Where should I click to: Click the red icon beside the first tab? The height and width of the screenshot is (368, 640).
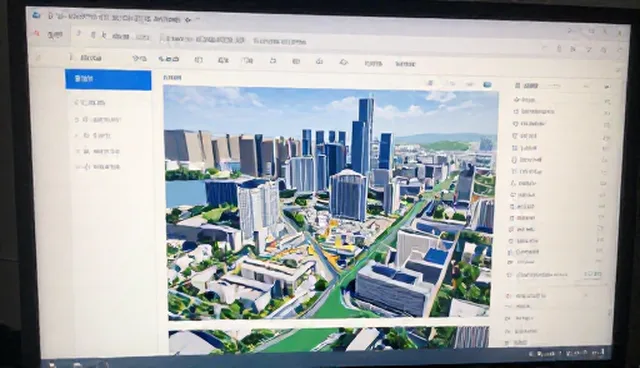tap(36, 33)
